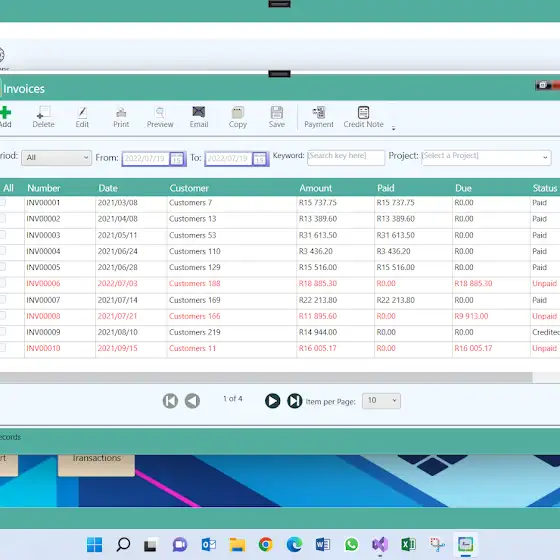Open the Period dropdown showing All
The height and width of the screenshot is (560, 560).
tap(56, 158)
